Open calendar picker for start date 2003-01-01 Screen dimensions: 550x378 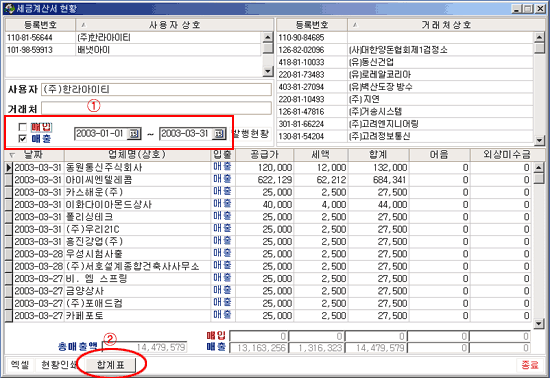(134, 134)
